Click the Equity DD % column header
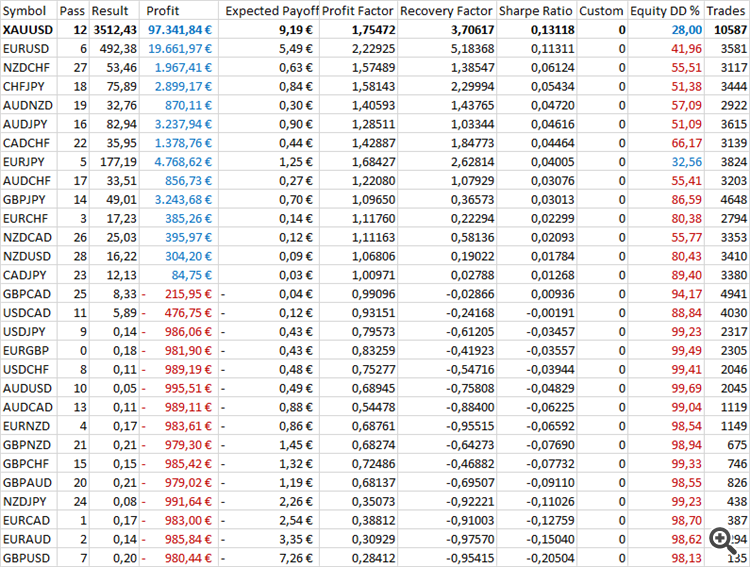Viewport: 750px width, 567px height. coord(665,11)
